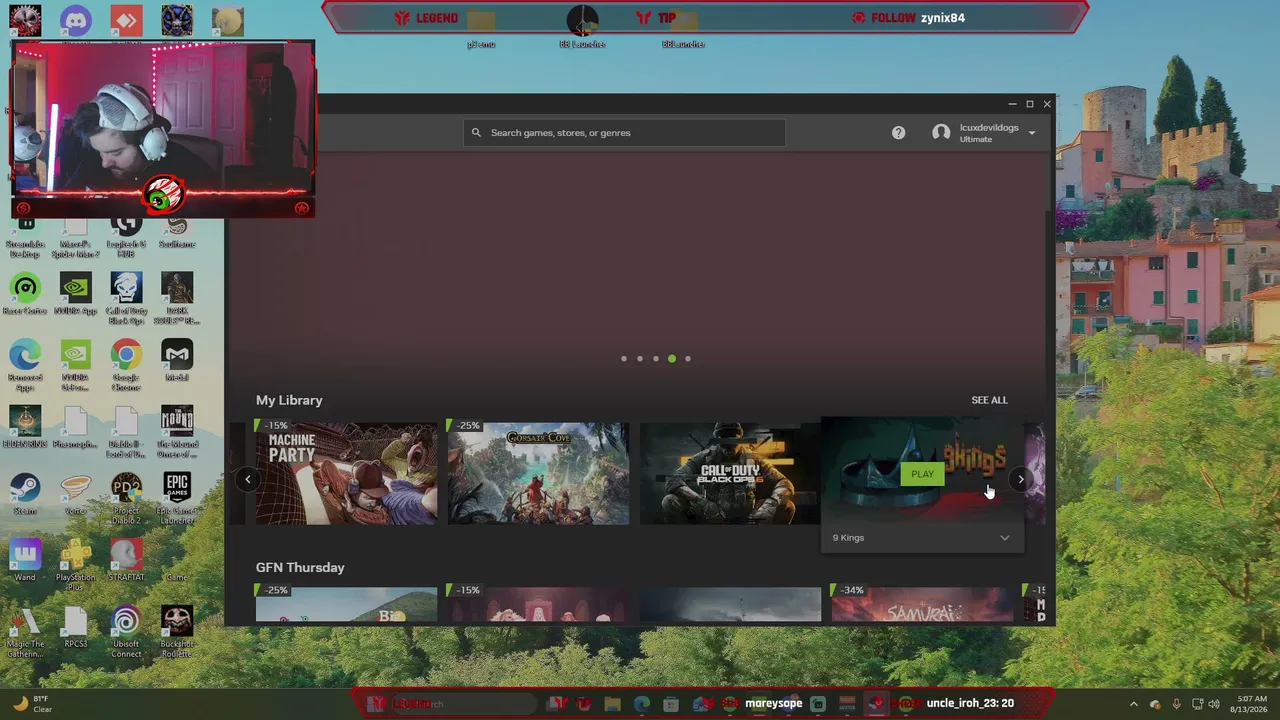Launch the Elden Ring desktop shortcut
The width and height of the screenshot is (1280, 720).
[25, 427]
